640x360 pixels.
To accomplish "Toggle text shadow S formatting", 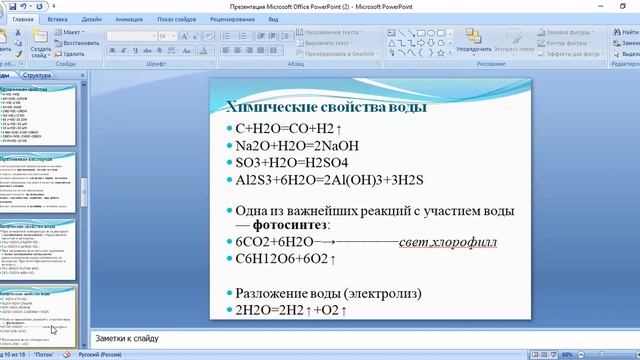I will (x=160, y=51).
